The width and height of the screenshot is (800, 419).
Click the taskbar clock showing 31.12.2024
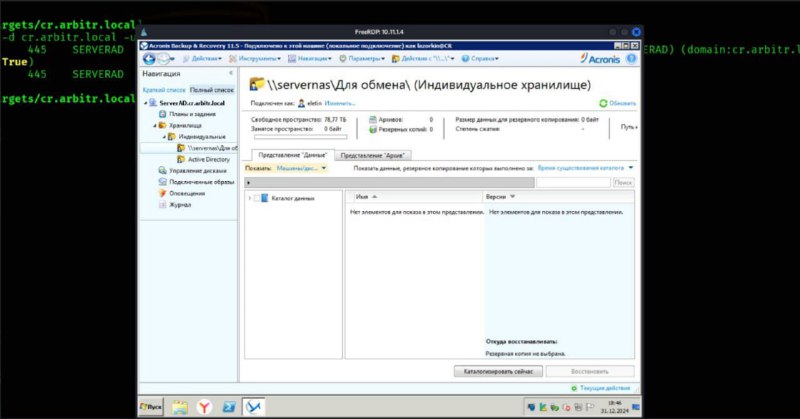tap(614, 407)
